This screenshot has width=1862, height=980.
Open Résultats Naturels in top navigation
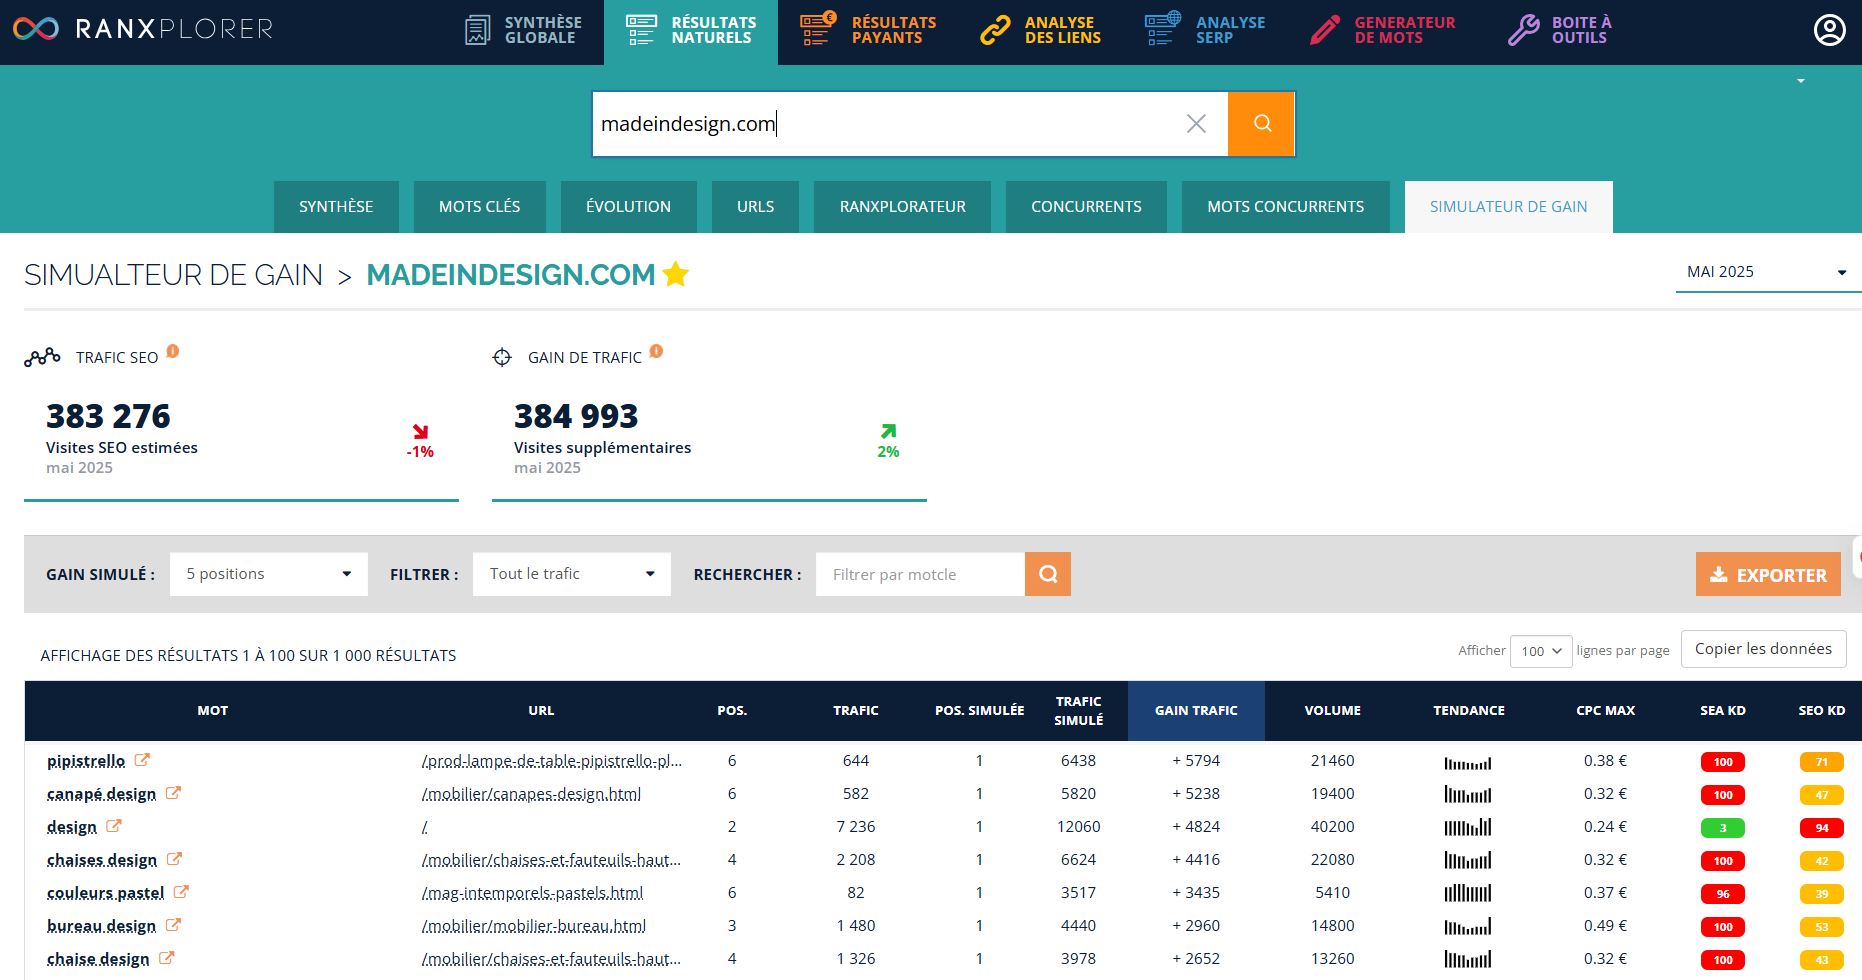[691, 30]
